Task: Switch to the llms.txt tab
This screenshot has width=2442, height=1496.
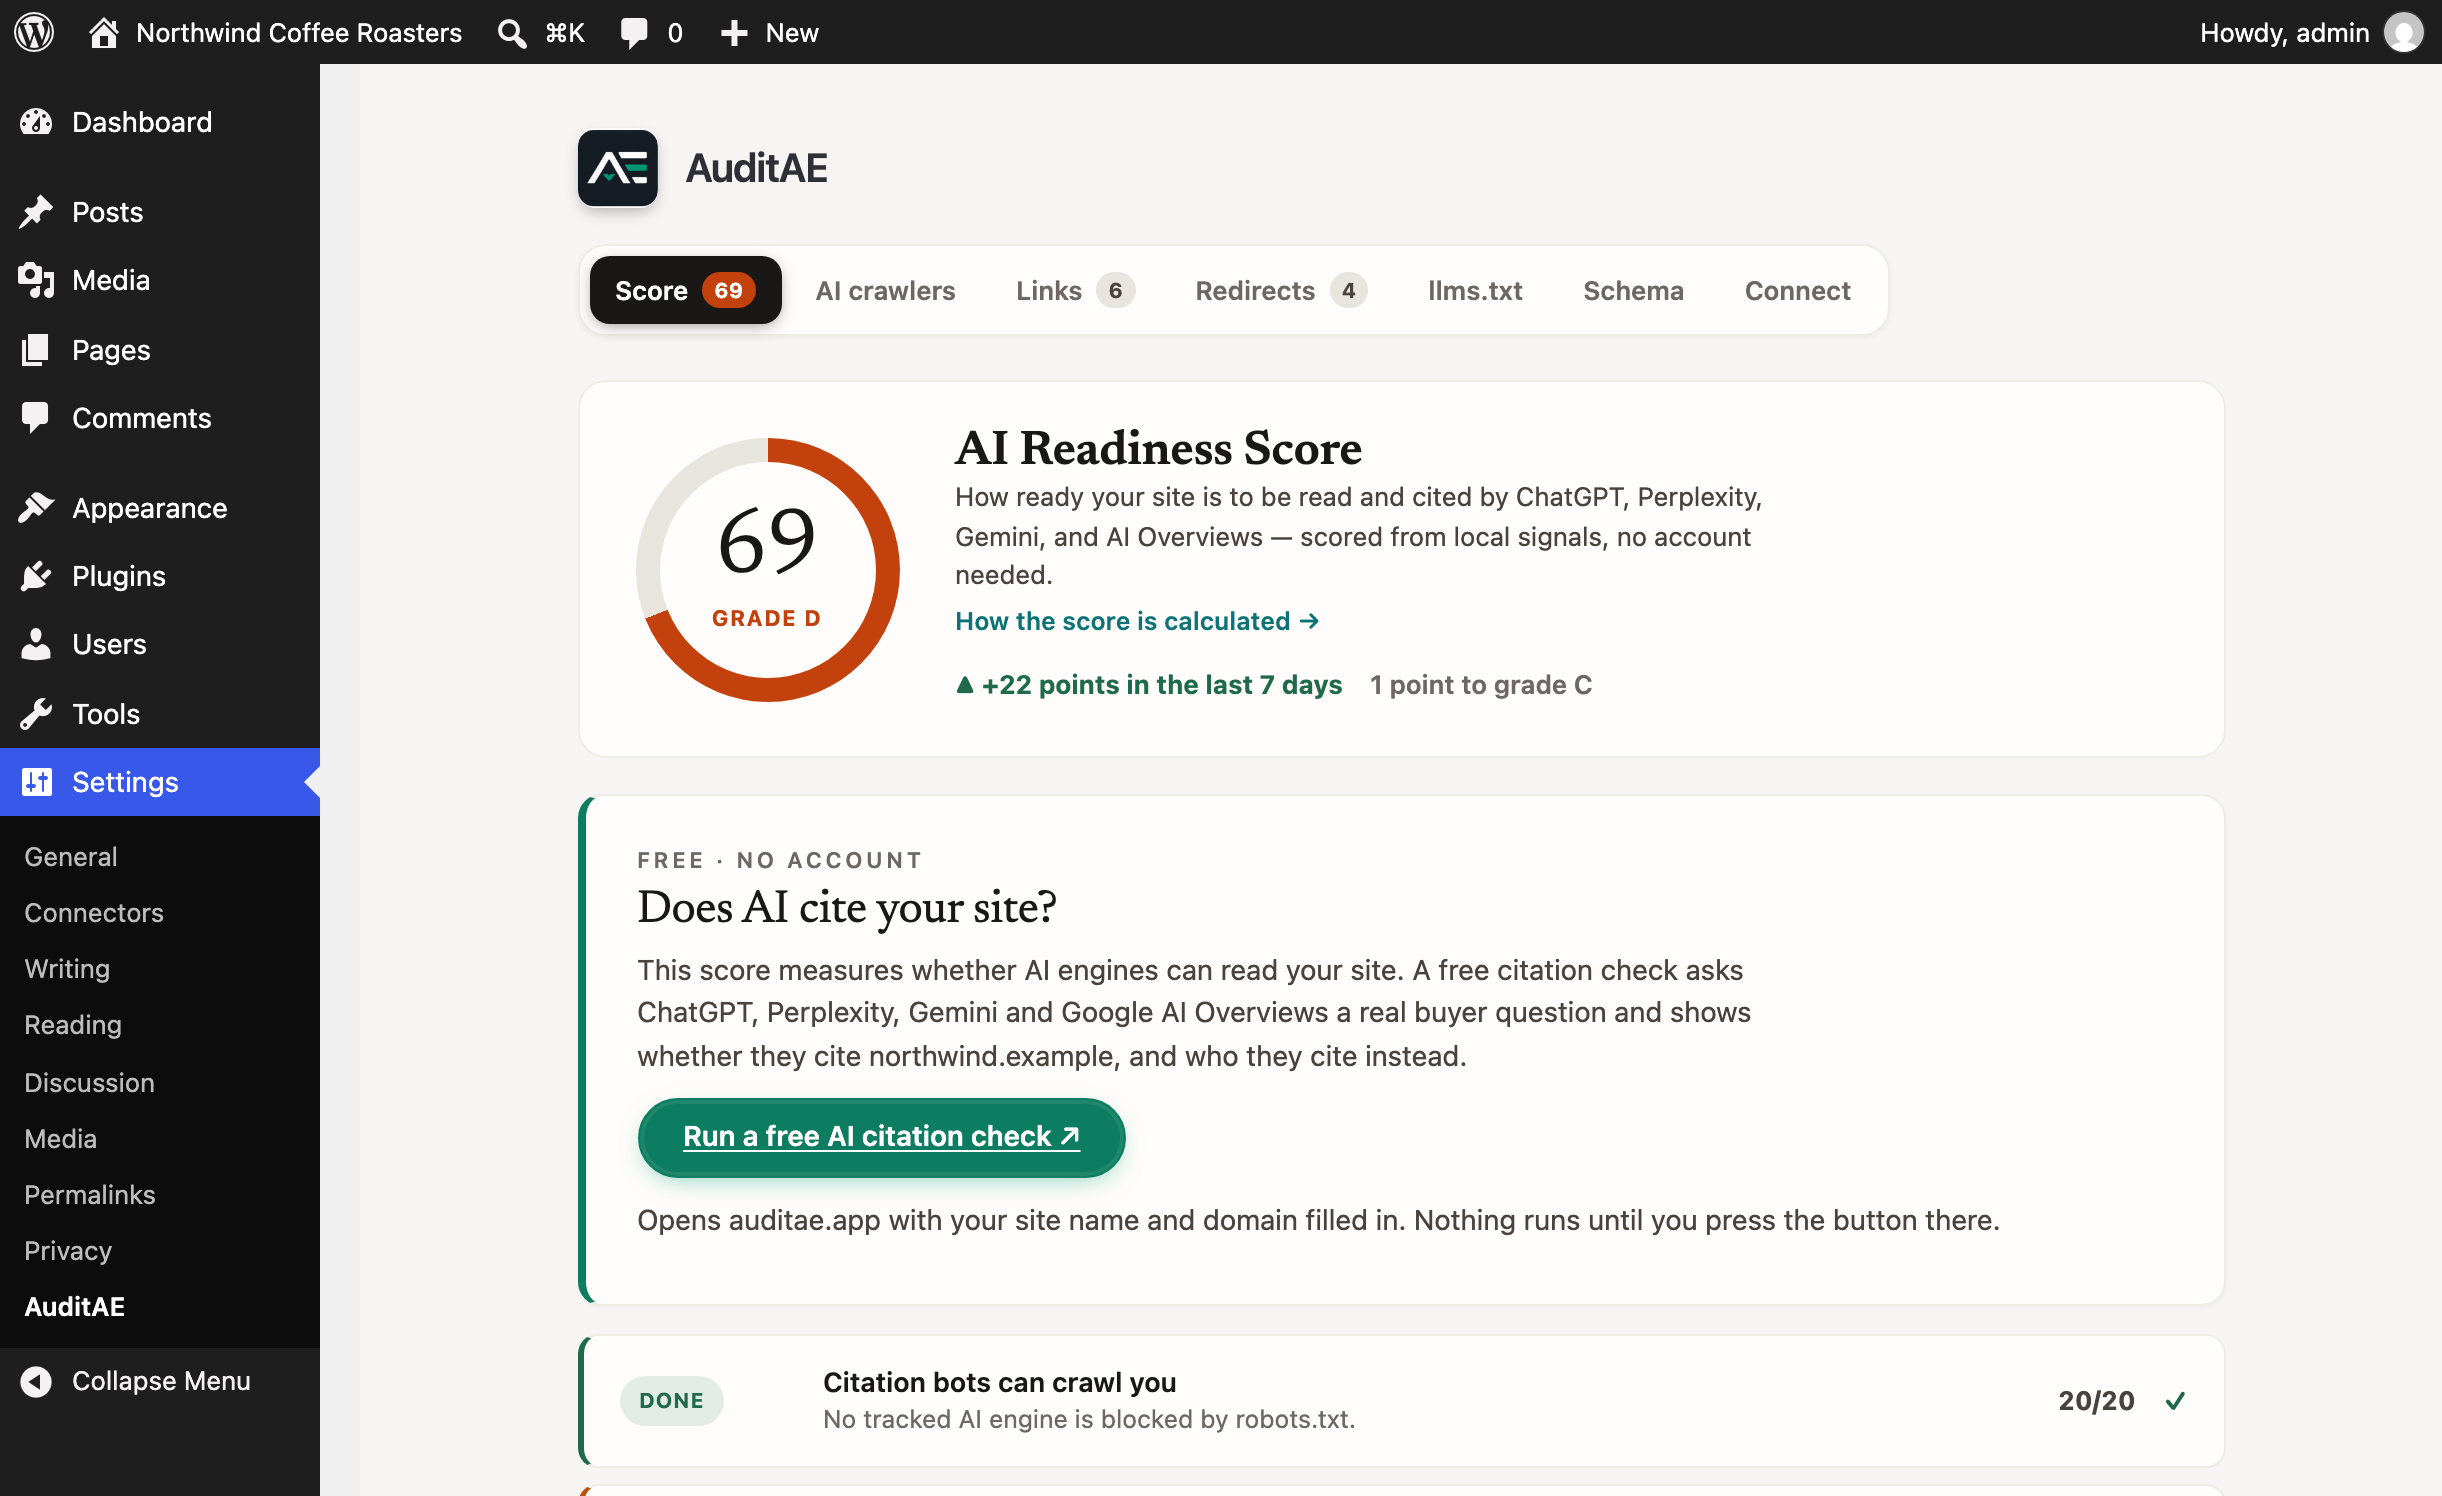Action: click(1475, 290)
